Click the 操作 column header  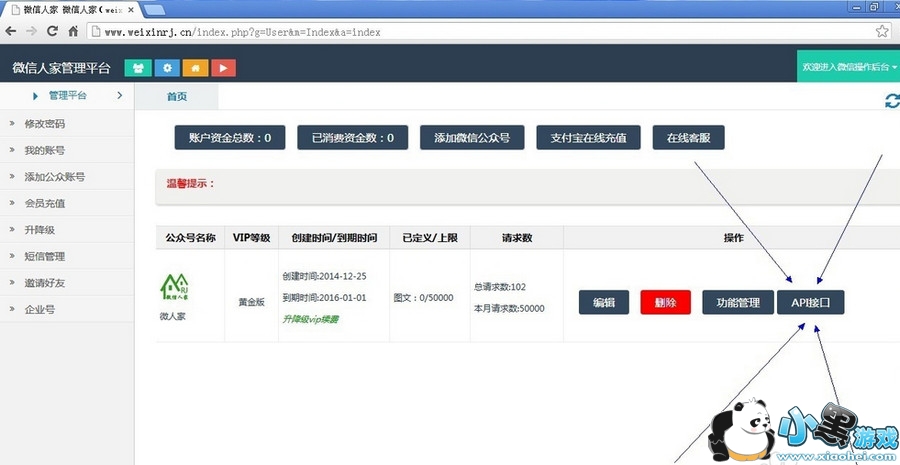[x=734, y=238]
